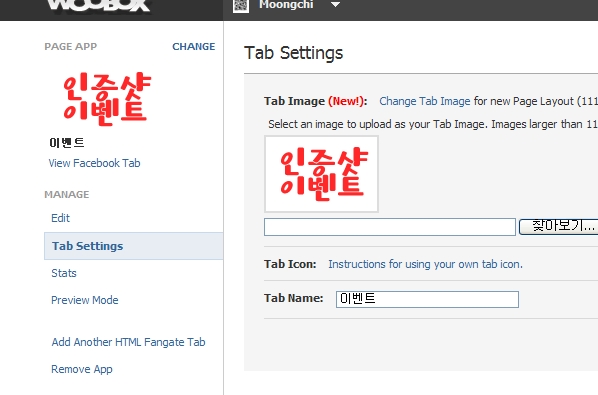
Task: Click the Change Tab Image link
Action: (x=424, y=101)
